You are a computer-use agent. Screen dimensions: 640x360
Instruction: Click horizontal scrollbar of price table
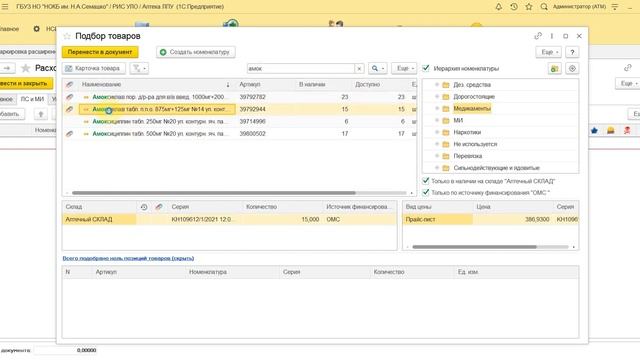click(474, 247)
